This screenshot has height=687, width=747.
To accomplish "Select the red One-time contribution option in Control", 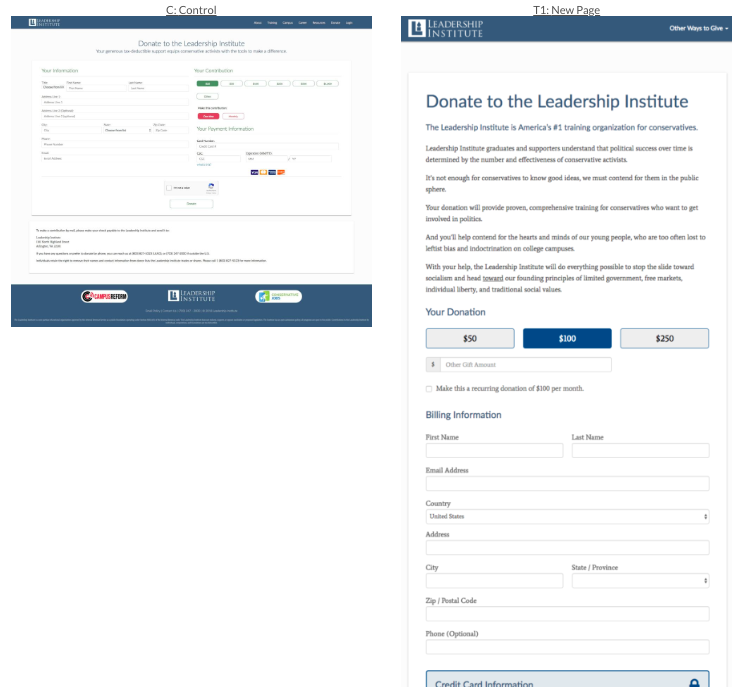I will (x=209, y=116).
